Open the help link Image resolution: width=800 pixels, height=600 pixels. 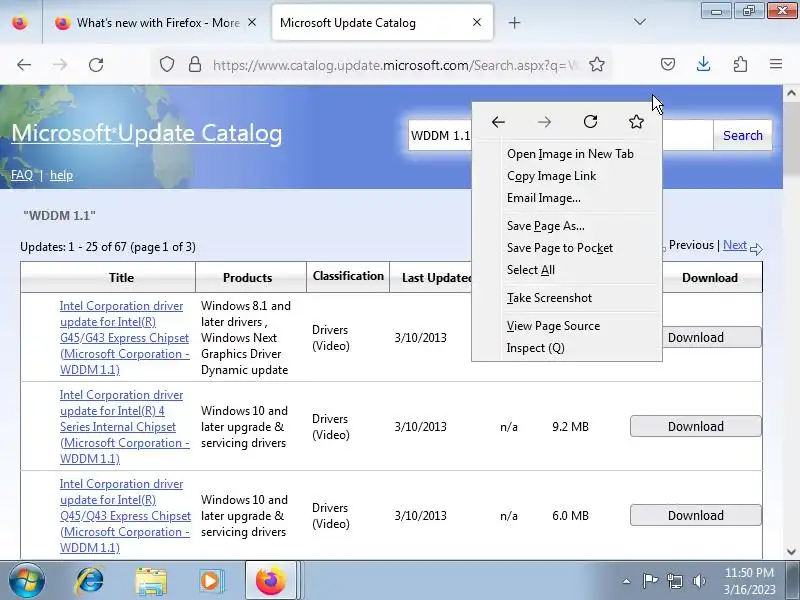tap(61, 175)
